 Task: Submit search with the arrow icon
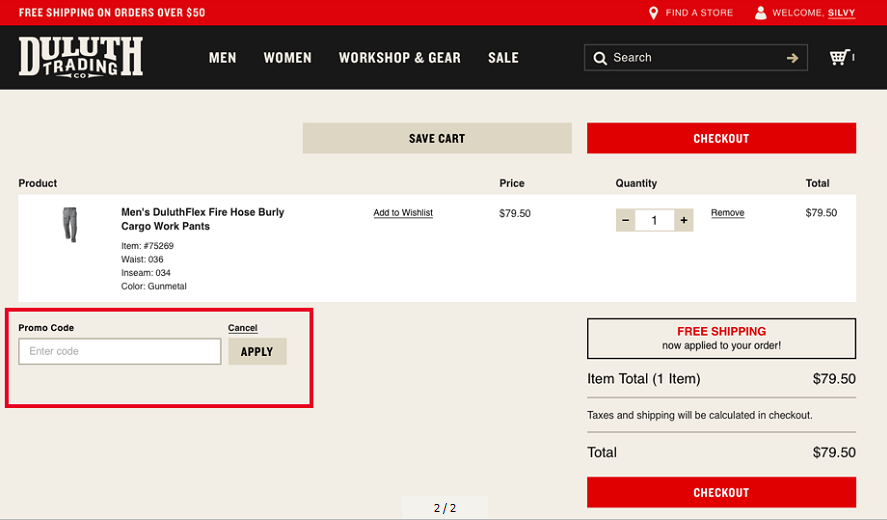click(792, 58)
